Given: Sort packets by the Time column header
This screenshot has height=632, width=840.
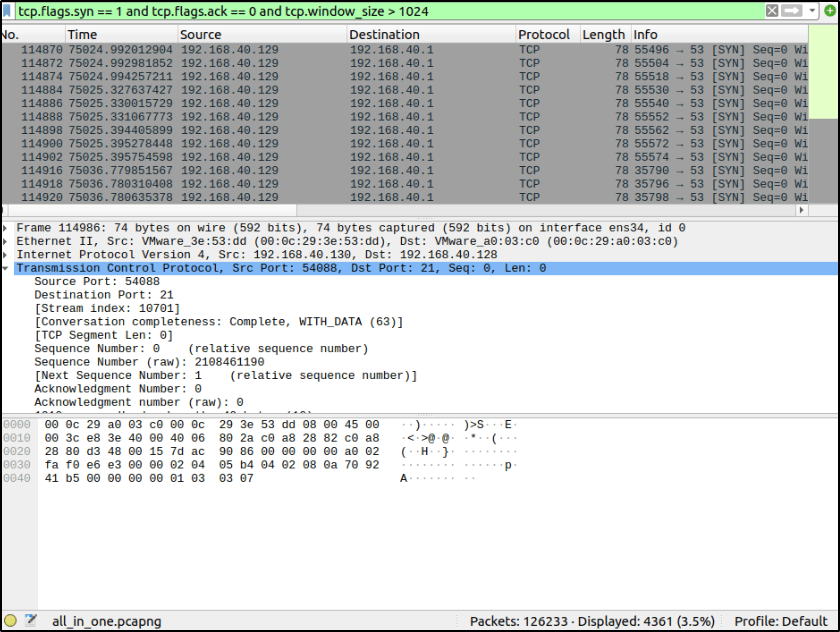Looking at the screenshot, I should coord(82,34).
